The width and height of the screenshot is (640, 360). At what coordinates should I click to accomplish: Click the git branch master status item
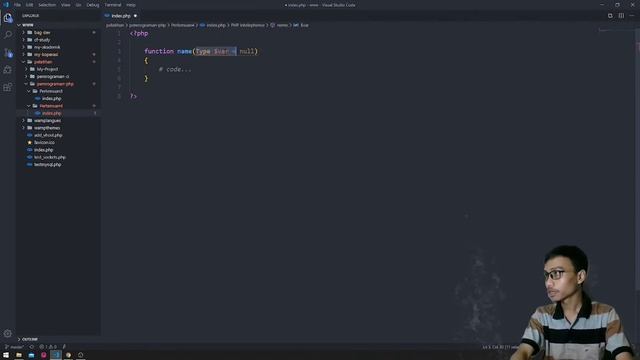pos(14,347)
